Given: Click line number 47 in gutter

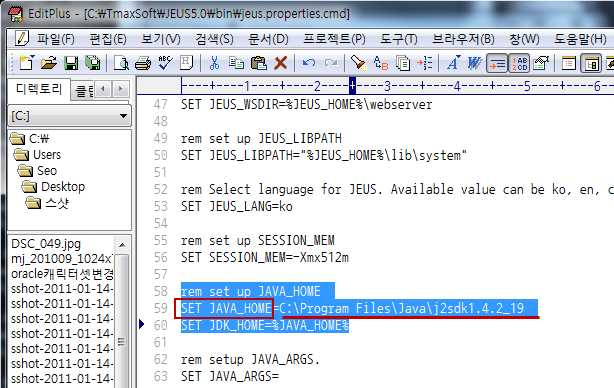Looking at the screenshot, I should [x=160, y=105].
